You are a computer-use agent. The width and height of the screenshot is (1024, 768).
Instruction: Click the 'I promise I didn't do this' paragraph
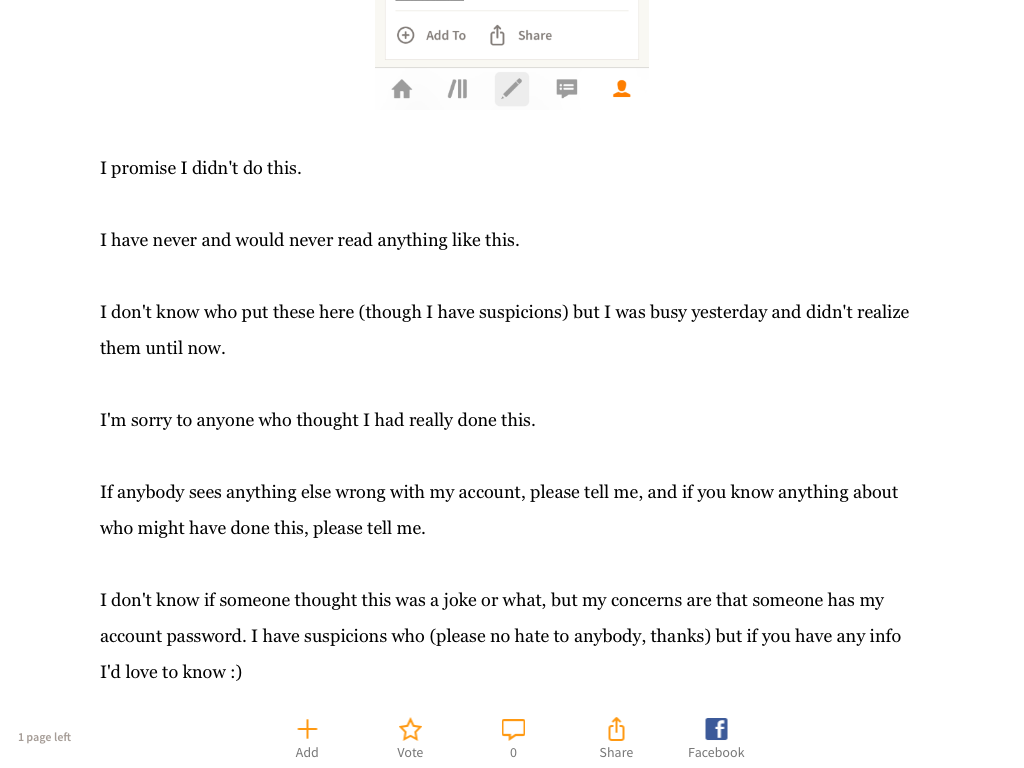200,168
